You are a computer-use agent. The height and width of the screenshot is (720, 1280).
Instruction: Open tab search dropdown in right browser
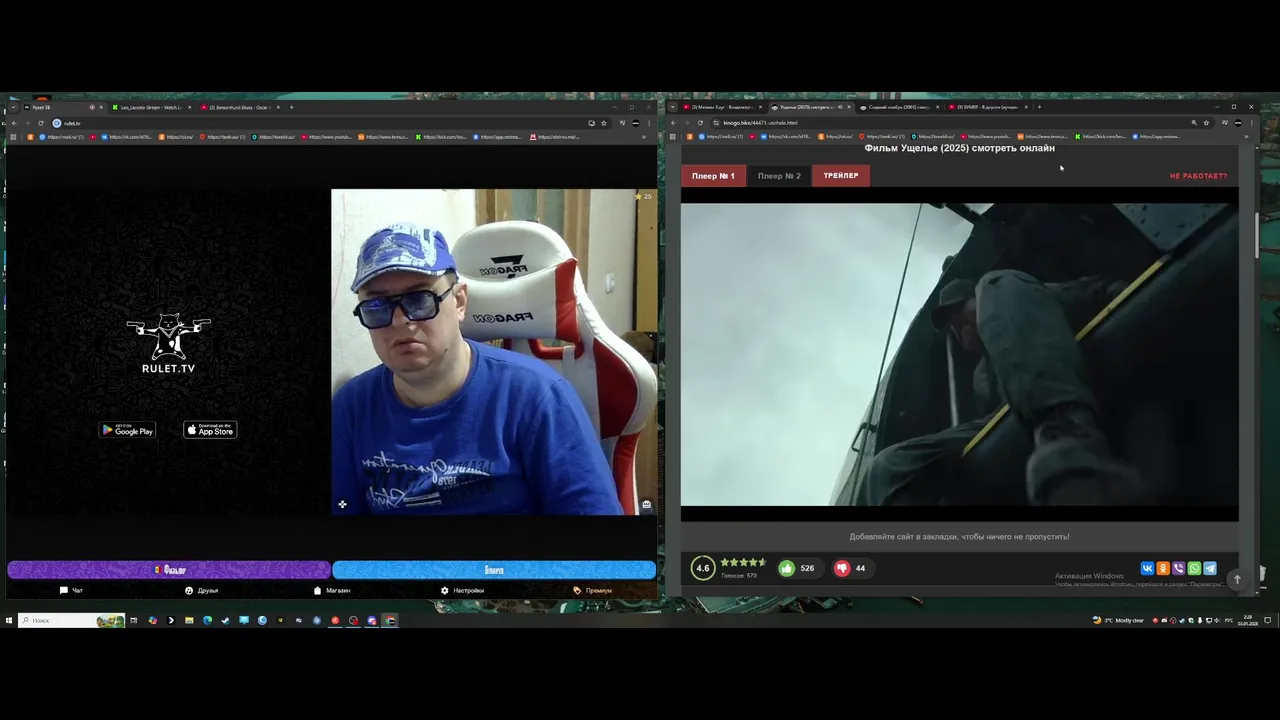tap(672, 107)
